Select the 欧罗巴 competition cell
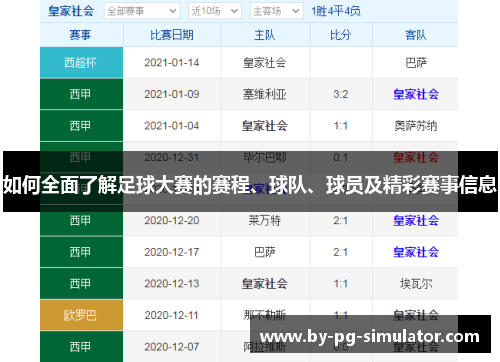The height and width of the screenshot is (362, 500). pyautogui.click(x=81, y=315)
